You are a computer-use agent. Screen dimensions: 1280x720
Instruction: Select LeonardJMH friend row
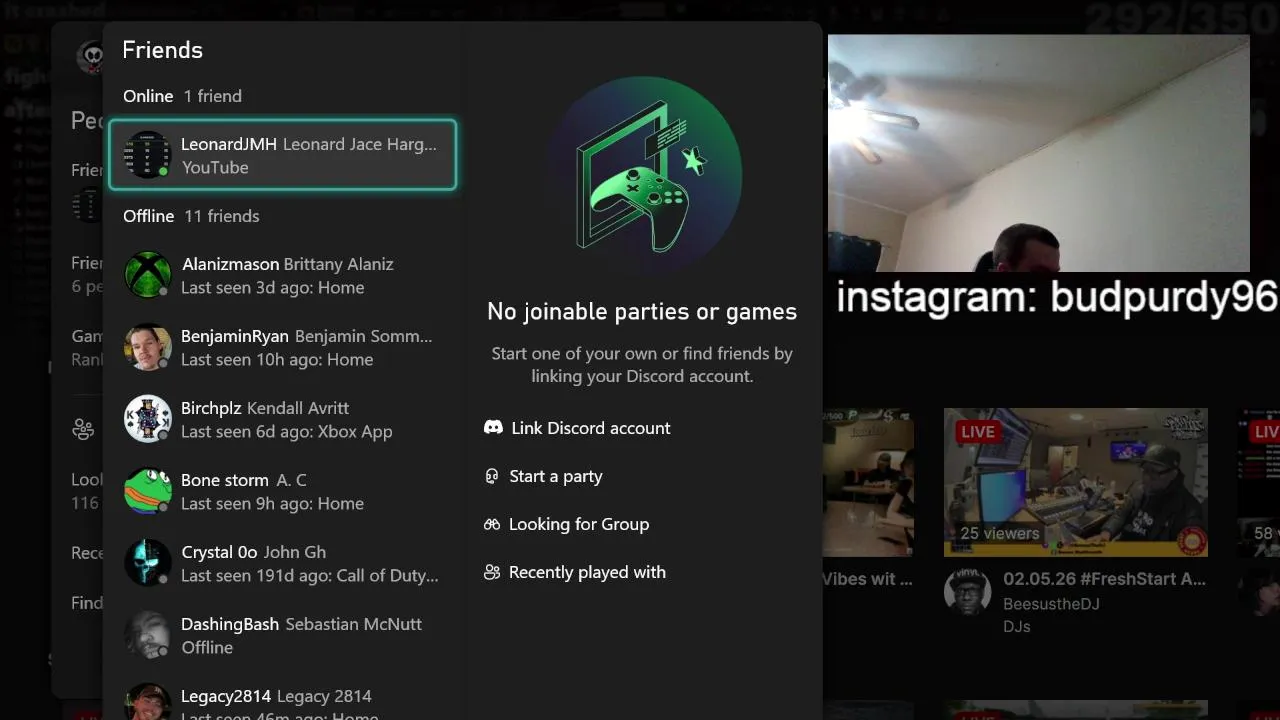coord(282,155)
